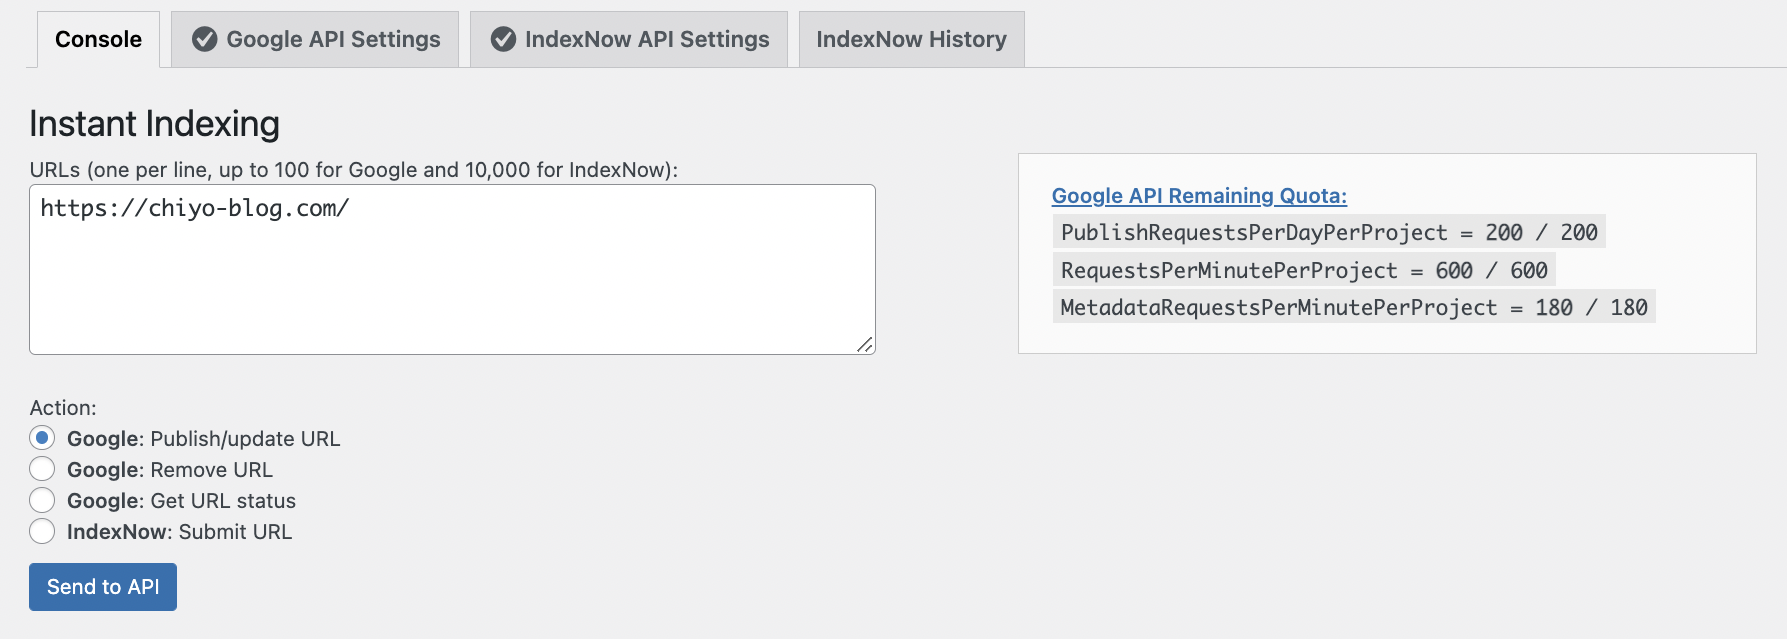
Task: Click the PublishRequestsPerDayPerProject quota line
Action: tap(1328, 232)
